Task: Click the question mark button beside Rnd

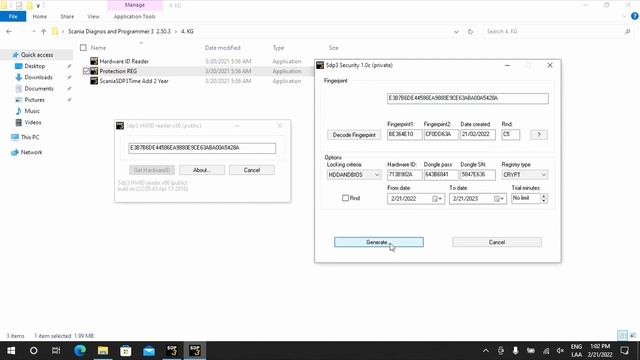Action: (539, 134)
